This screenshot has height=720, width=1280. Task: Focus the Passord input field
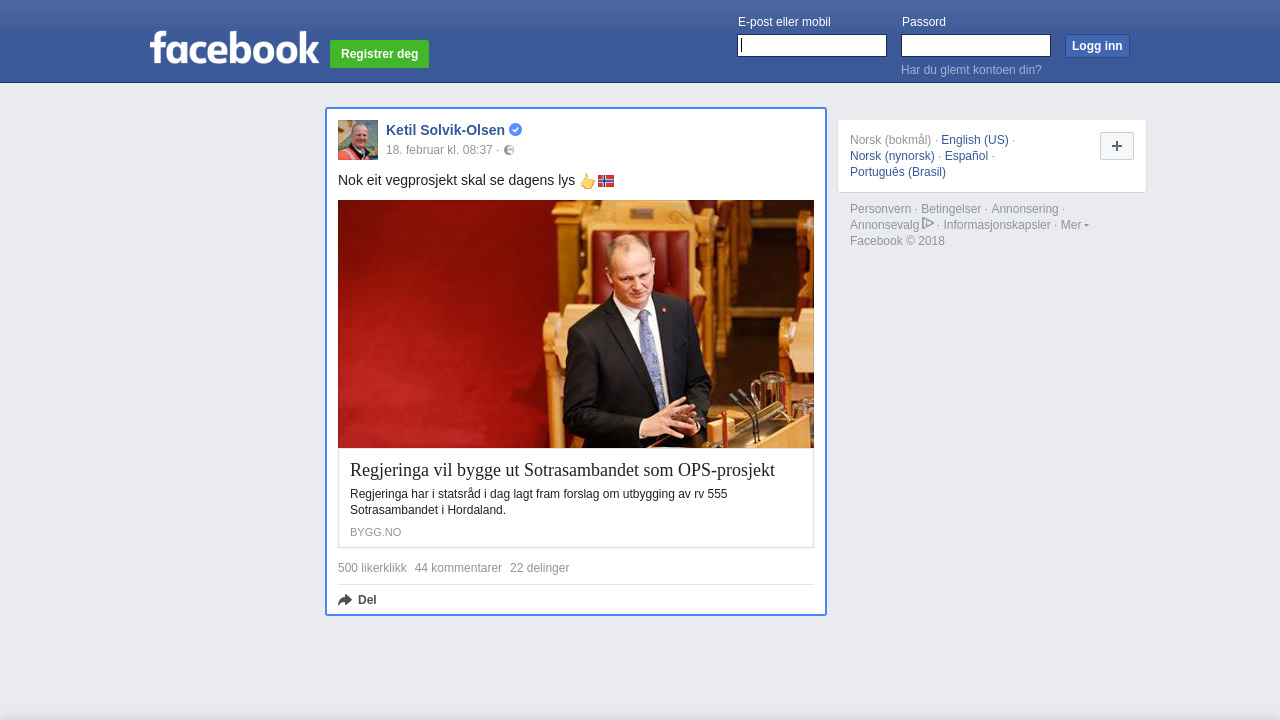976,46
